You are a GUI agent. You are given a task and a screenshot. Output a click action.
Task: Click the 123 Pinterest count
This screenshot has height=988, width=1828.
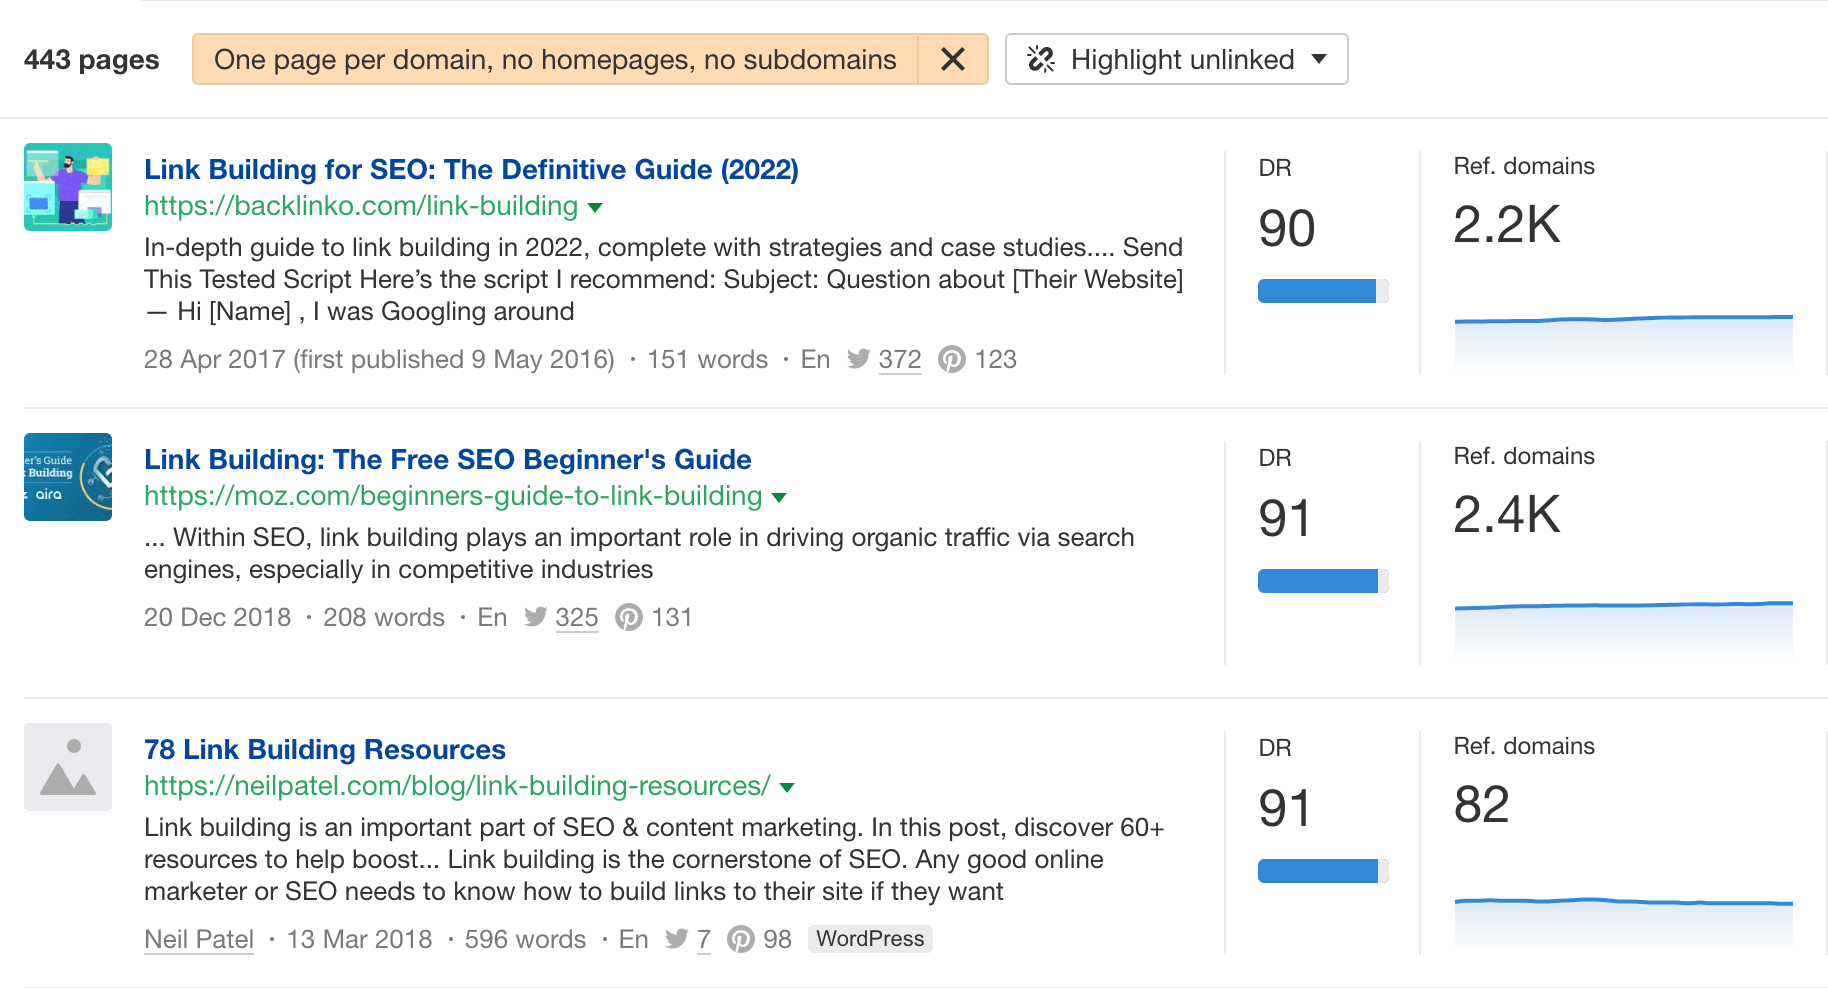(996, 359)
